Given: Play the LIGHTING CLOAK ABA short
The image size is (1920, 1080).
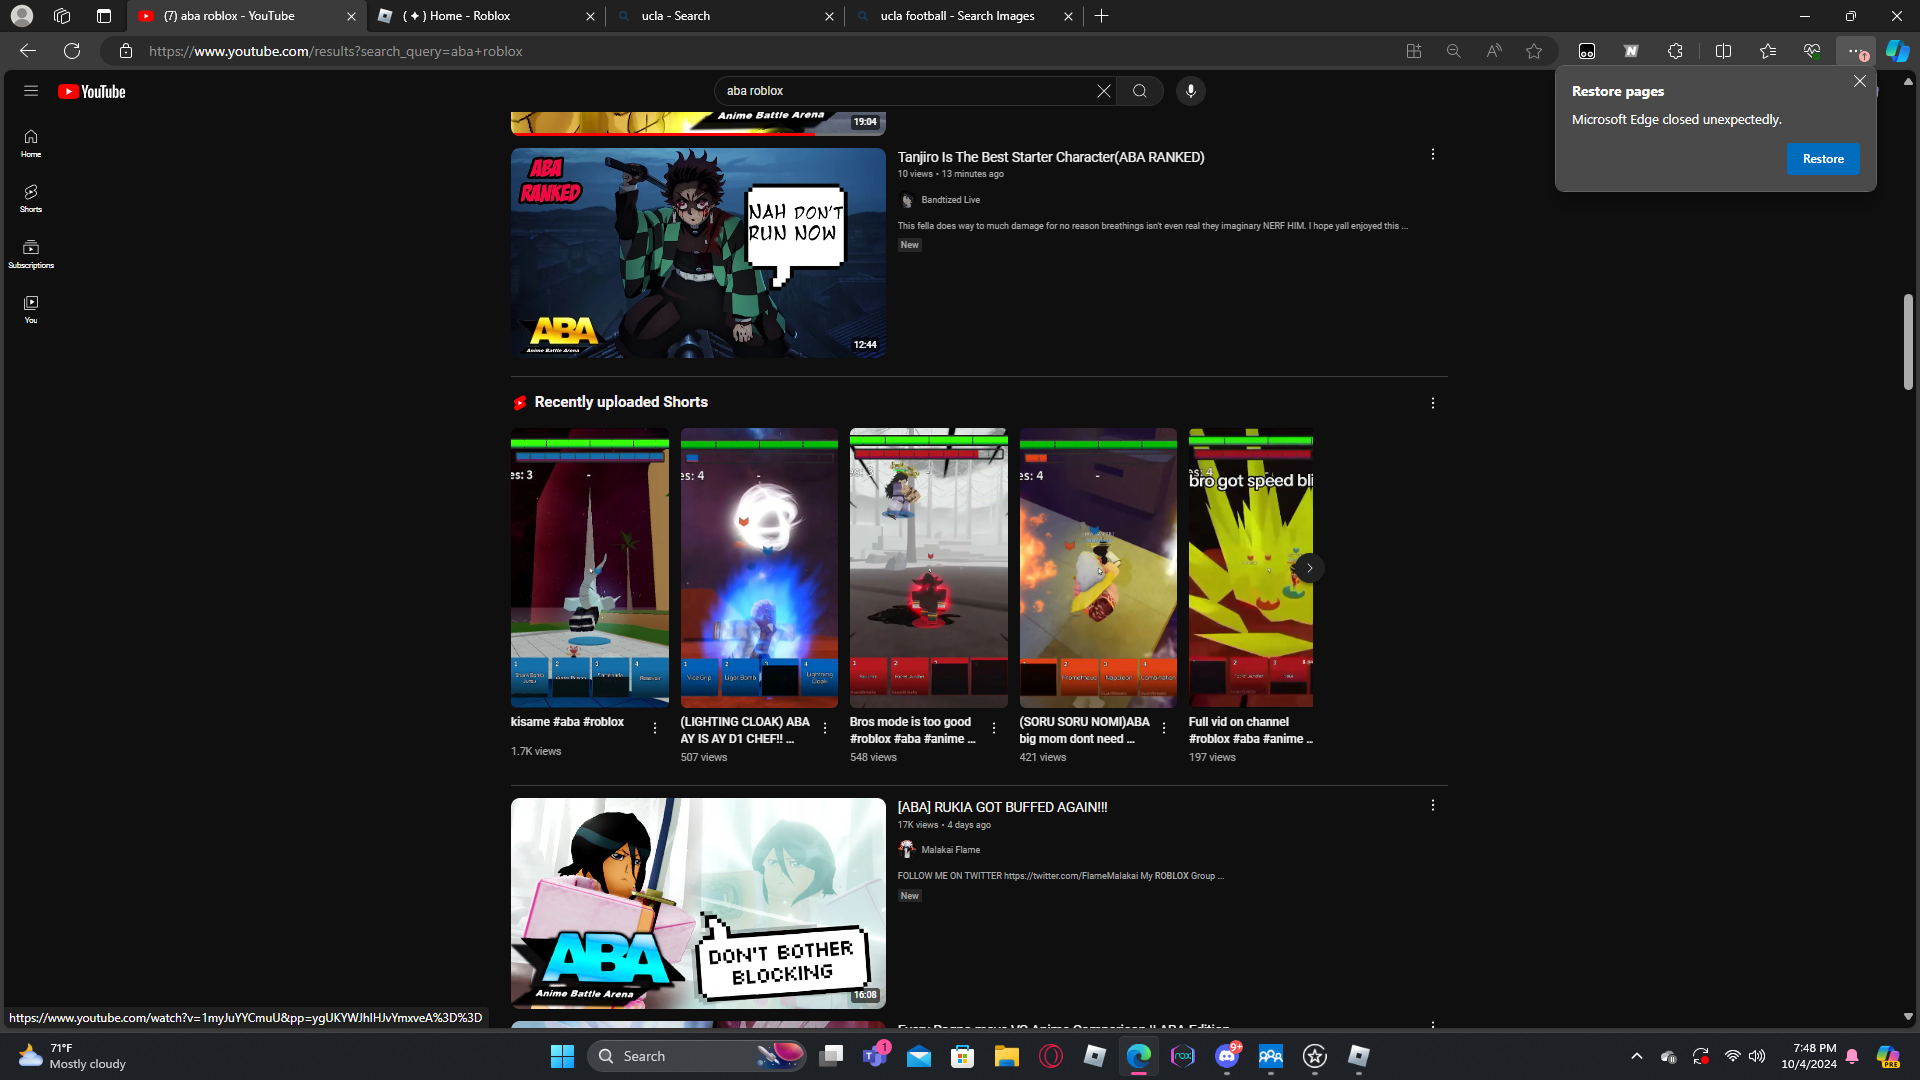Looking at the screenshot, I should tap(759, 568).
